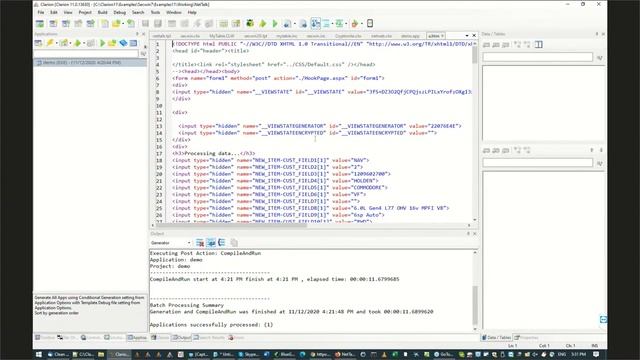This screenshot has height=360, width=640.
Task: Click the clear-output icon with red X
Action: click(200, 243)
